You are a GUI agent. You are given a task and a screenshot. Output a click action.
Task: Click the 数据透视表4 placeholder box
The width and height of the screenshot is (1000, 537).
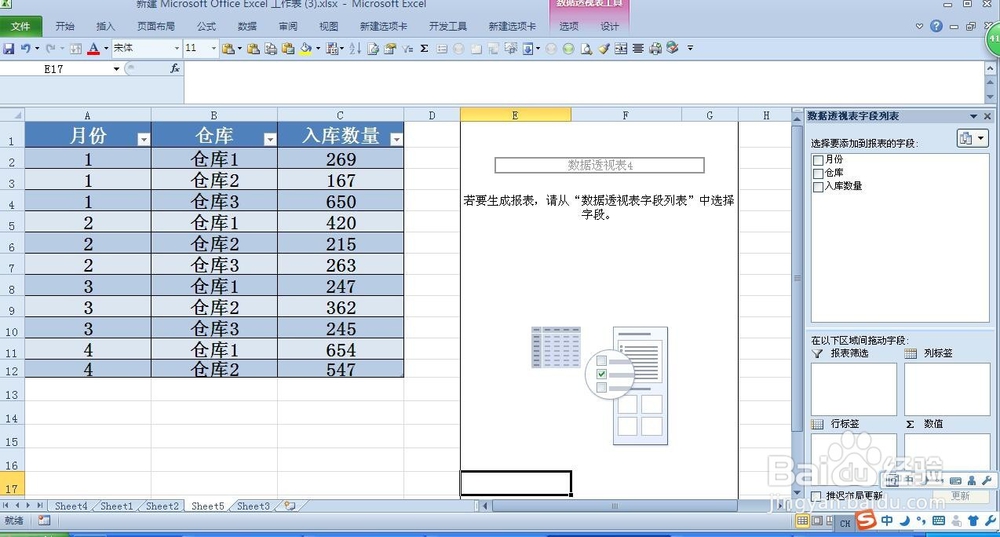pos(599,165)
